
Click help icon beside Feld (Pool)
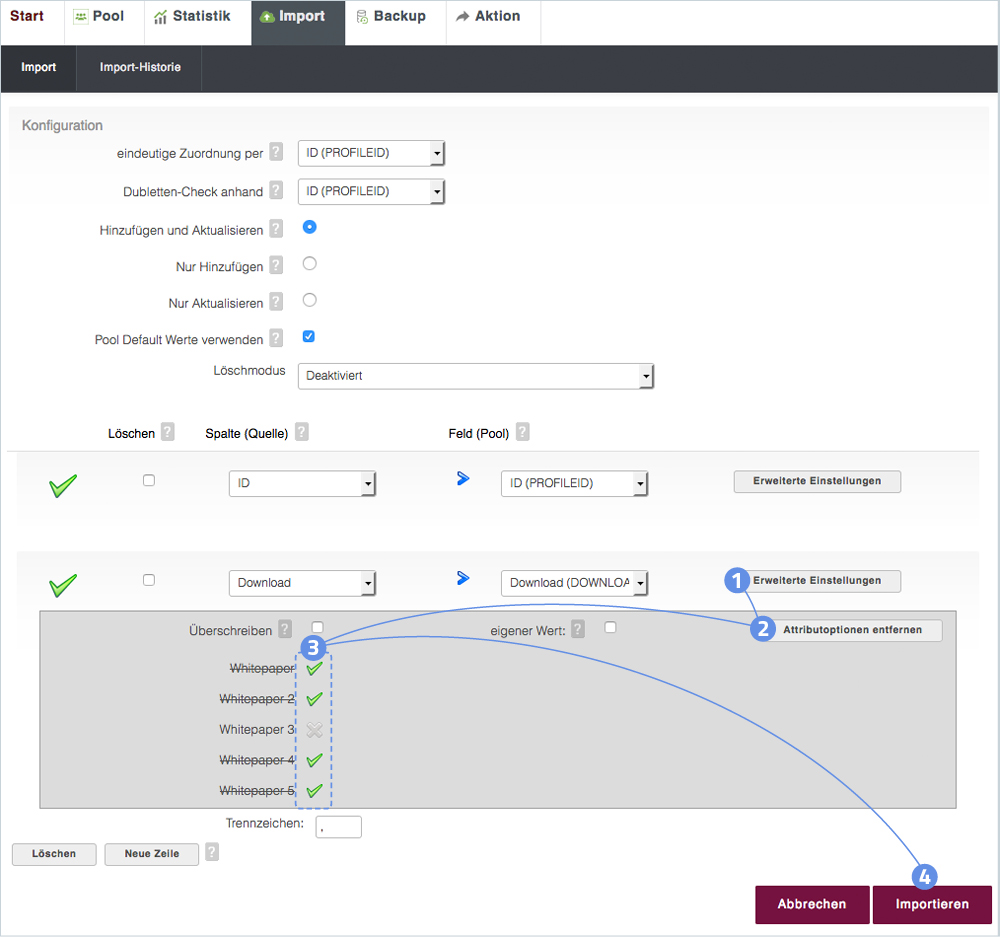[x=522, y=432]
